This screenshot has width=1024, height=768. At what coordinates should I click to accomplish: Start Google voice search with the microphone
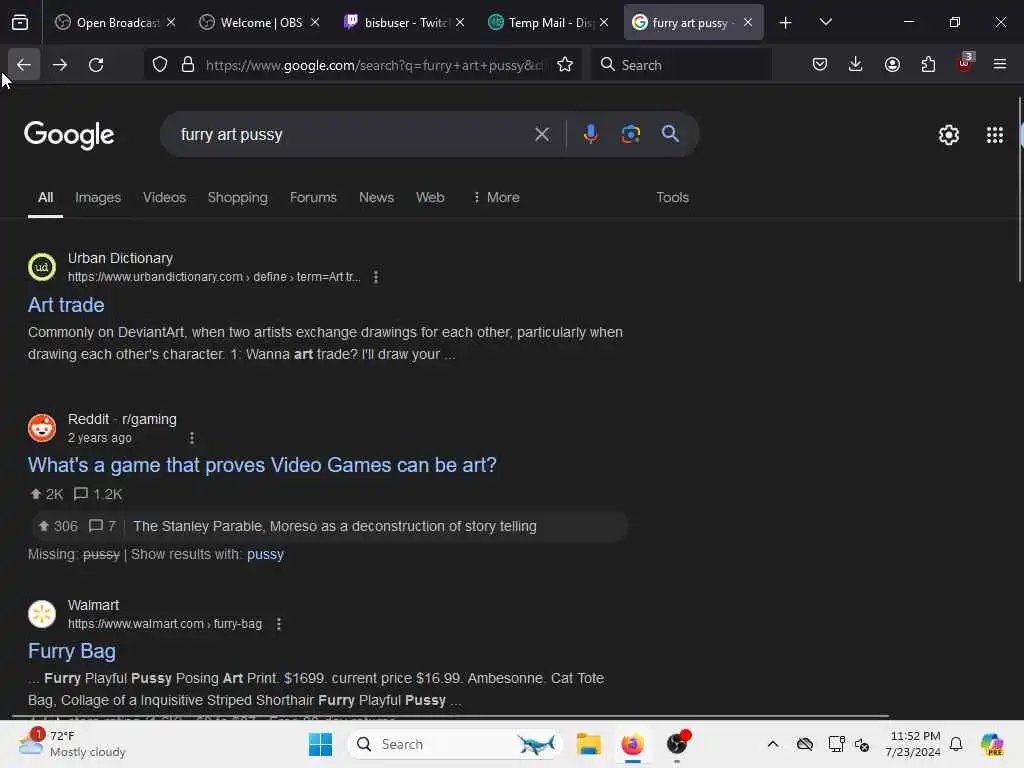590,135
